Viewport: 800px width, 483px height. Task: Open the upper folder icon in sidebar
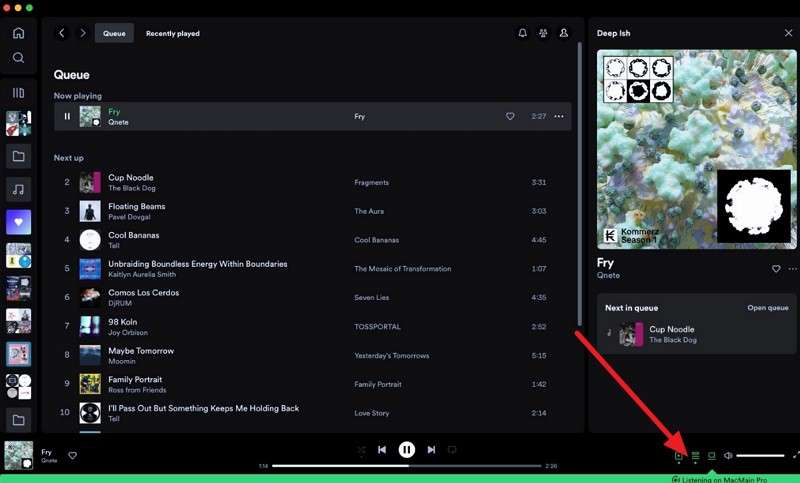coord(18,156)
